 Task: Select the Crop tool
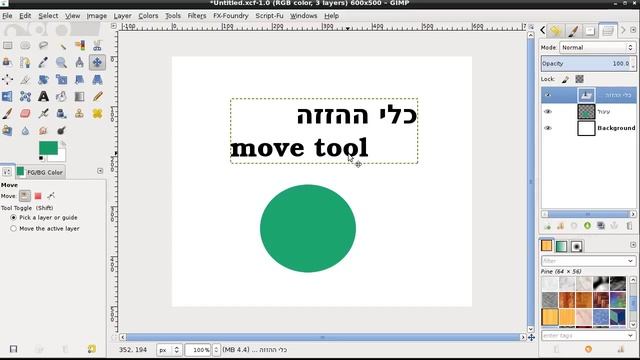[25, 80]
